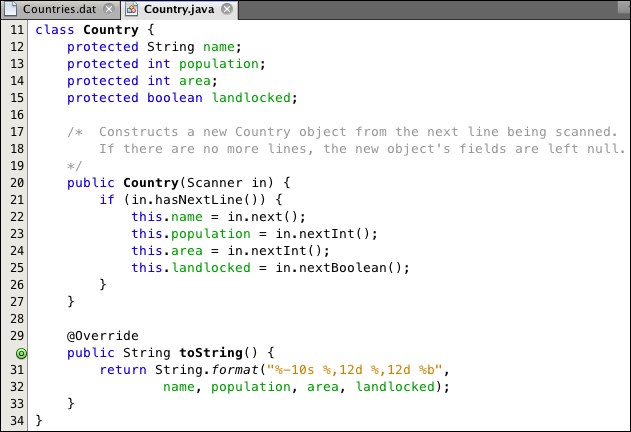Click the Country.java file icon
Image resolution: width=631 pixels, height=432 pixels.
pyautogui.click(x=131, y=9)
